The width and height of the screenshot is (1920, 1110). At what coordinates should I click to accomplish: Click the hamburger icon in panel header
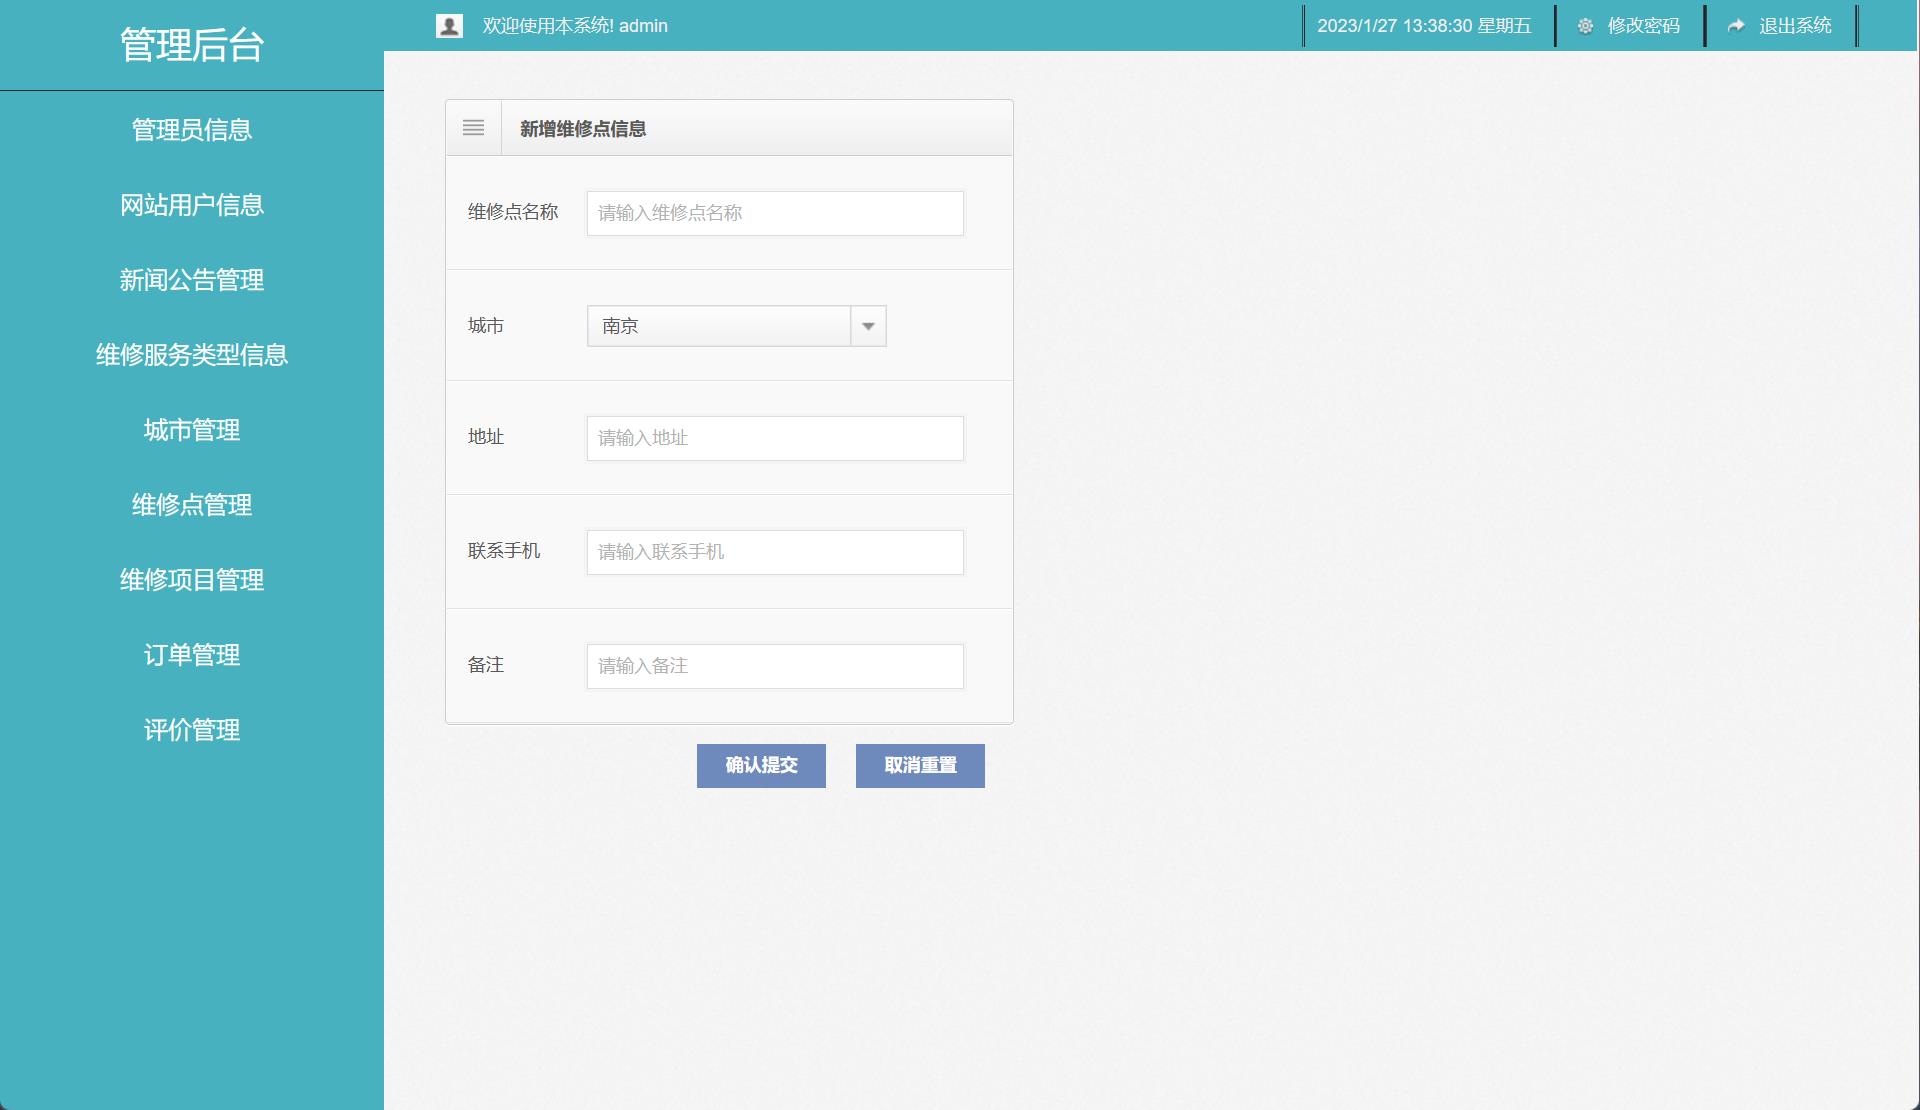(x=473, y=128)
